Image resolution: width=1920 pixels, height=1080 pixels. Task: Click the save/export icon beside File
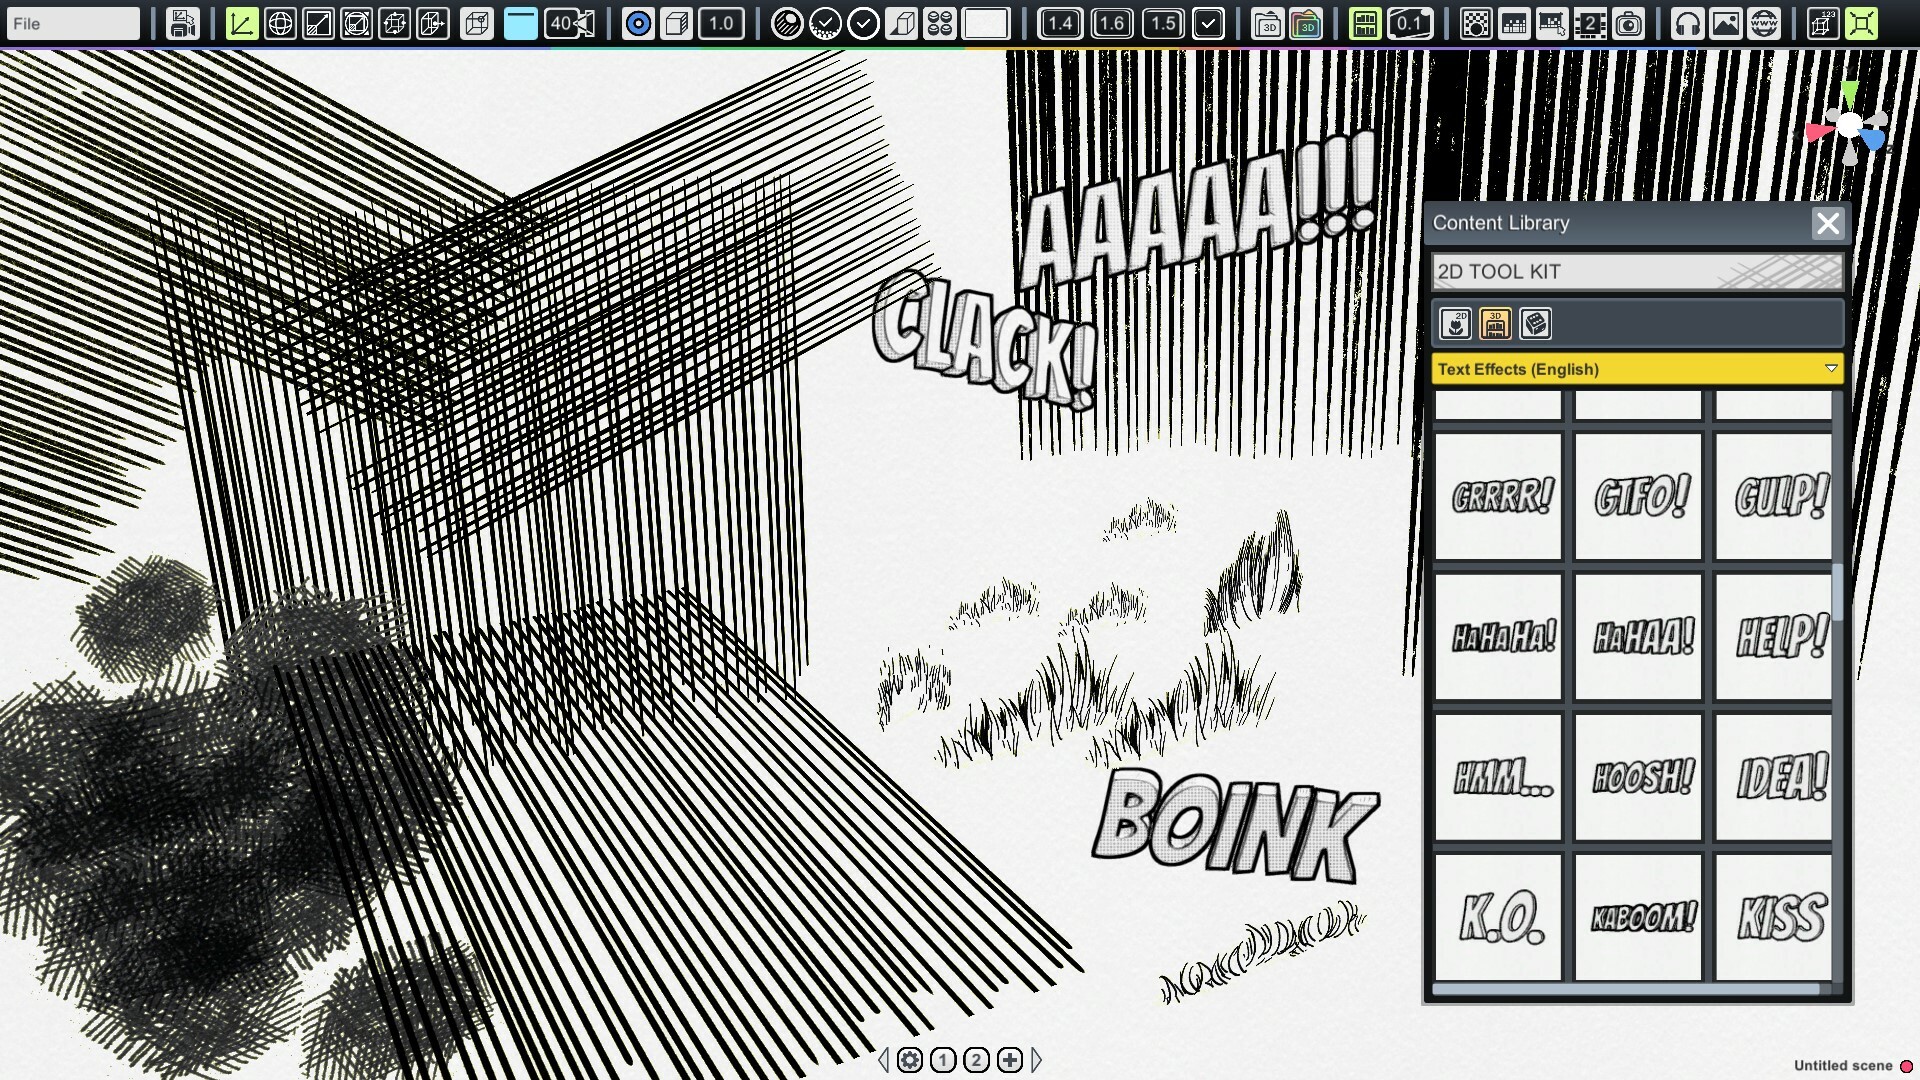coord(183,22)
